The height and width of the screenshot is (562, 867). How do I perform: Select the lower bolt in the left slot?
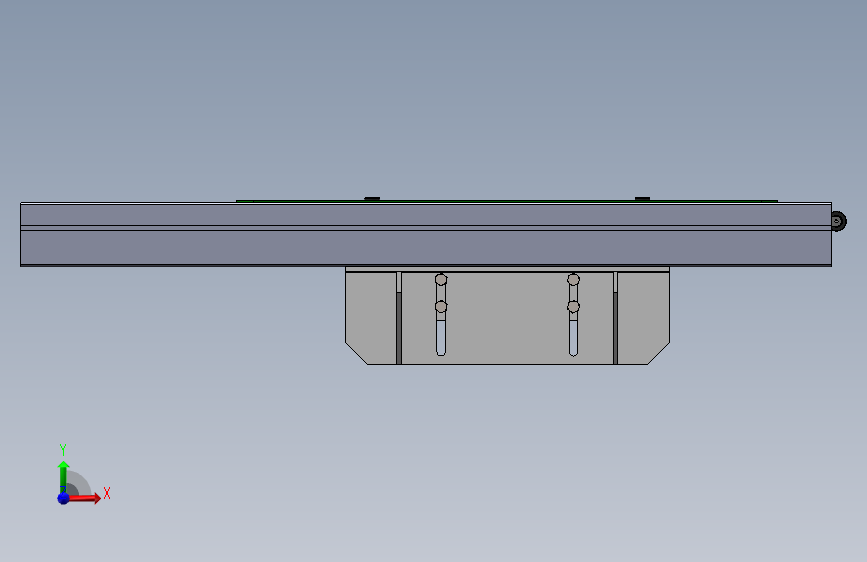(441, 306)
